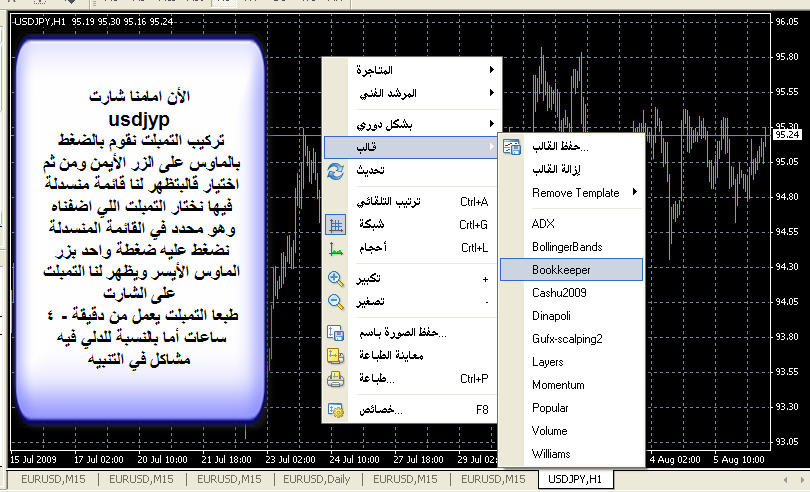This screenshot has width=810, height=492.
Task: Click the Properties icon next to F8
Action: point(336,410)
